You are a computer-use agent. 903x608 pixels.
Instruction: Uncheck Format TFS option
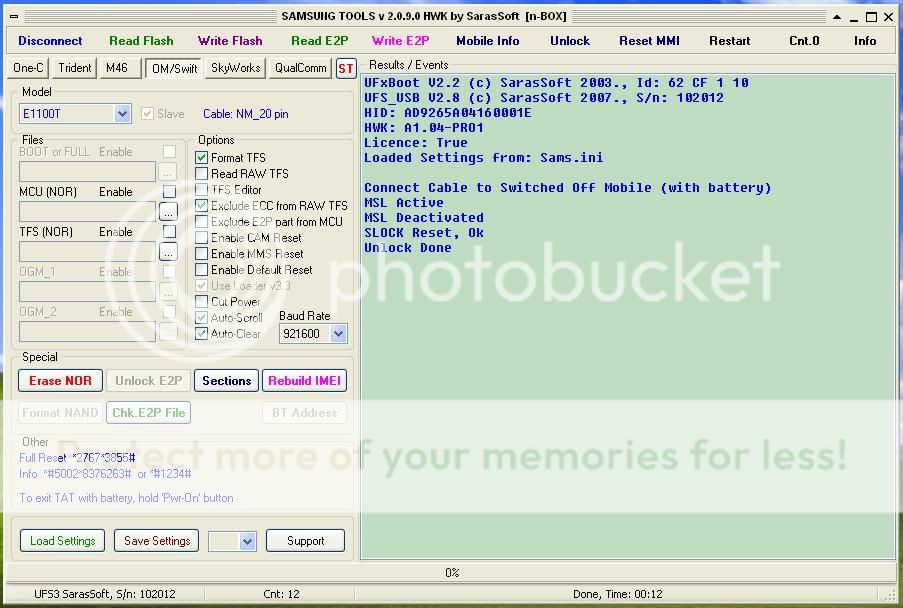(x=202, y=157)
